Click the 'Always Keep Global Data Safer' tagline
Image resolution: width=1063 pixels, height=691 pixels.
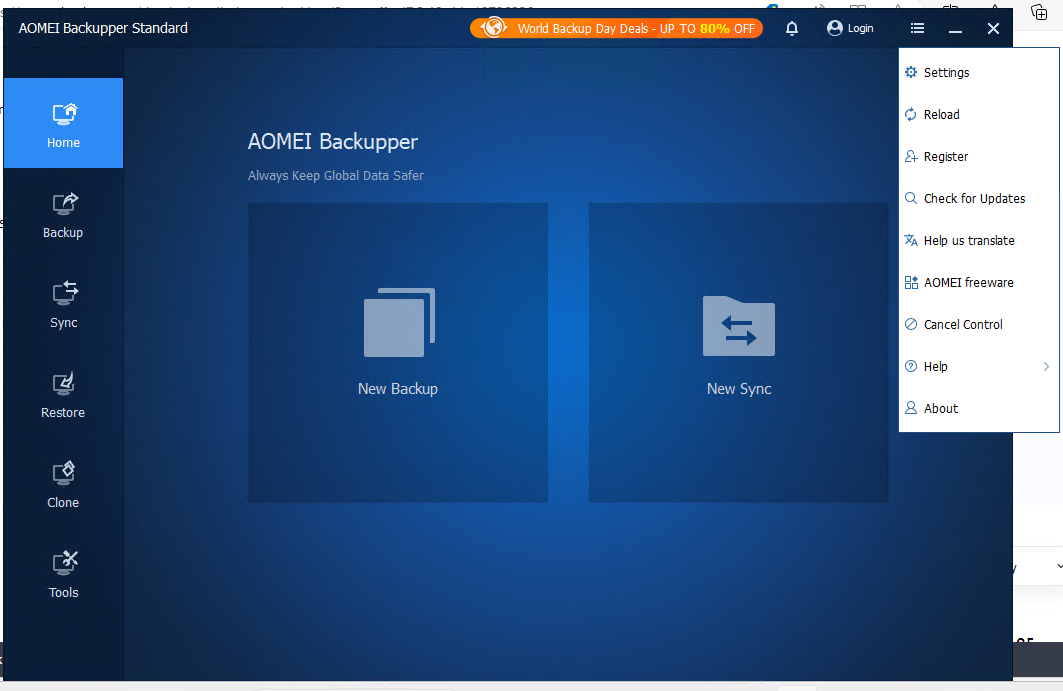336,176
